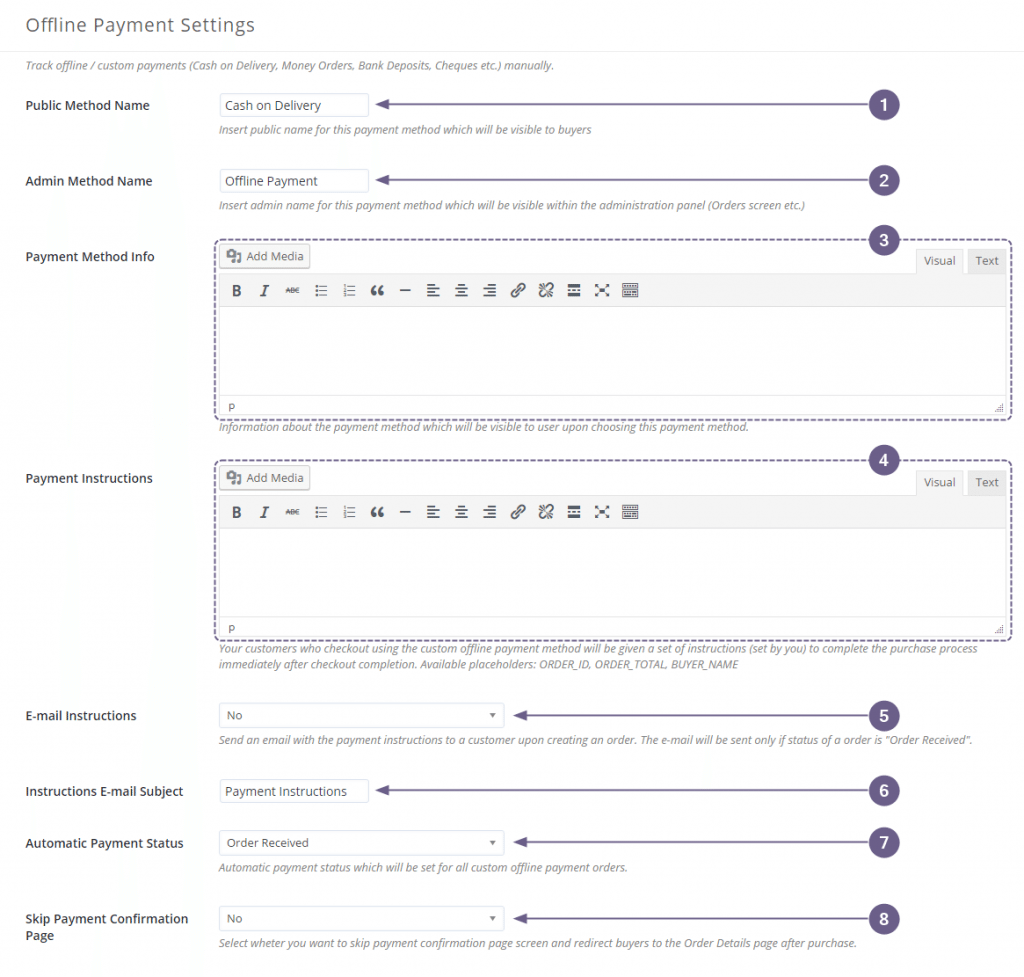Open the E-mail Instructions dropdown
The height and width of the screenshot is (977, 1024).
360,714
